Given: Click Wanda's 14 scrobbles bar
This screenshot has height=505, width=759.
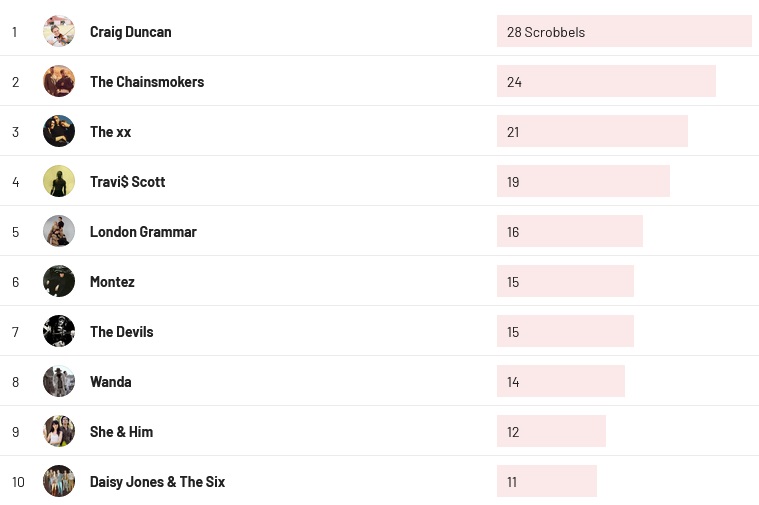Looking at the screenshot, I should pyautogui.click(x=560, y=381).
